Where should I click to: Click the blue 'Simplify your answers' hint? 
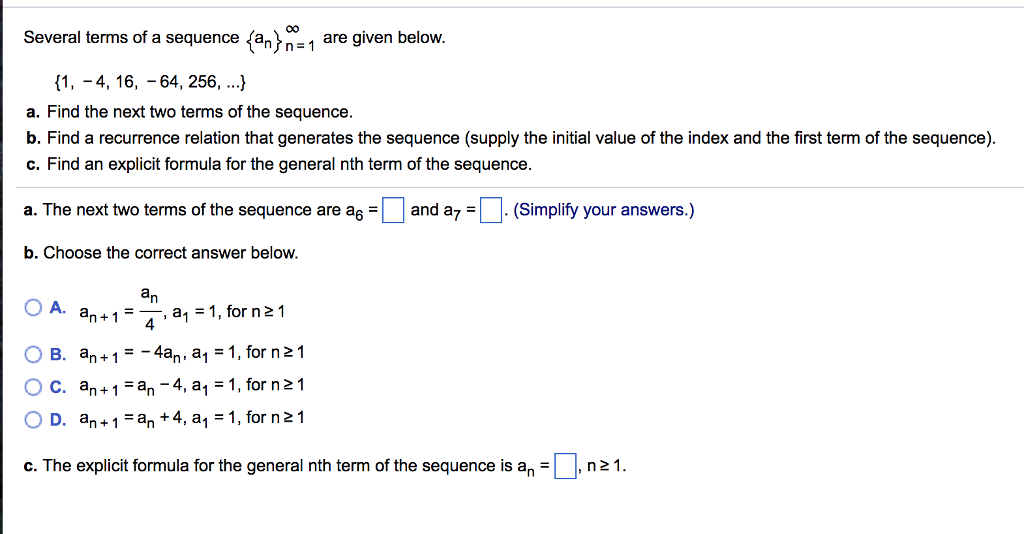(x=604, y=210)
